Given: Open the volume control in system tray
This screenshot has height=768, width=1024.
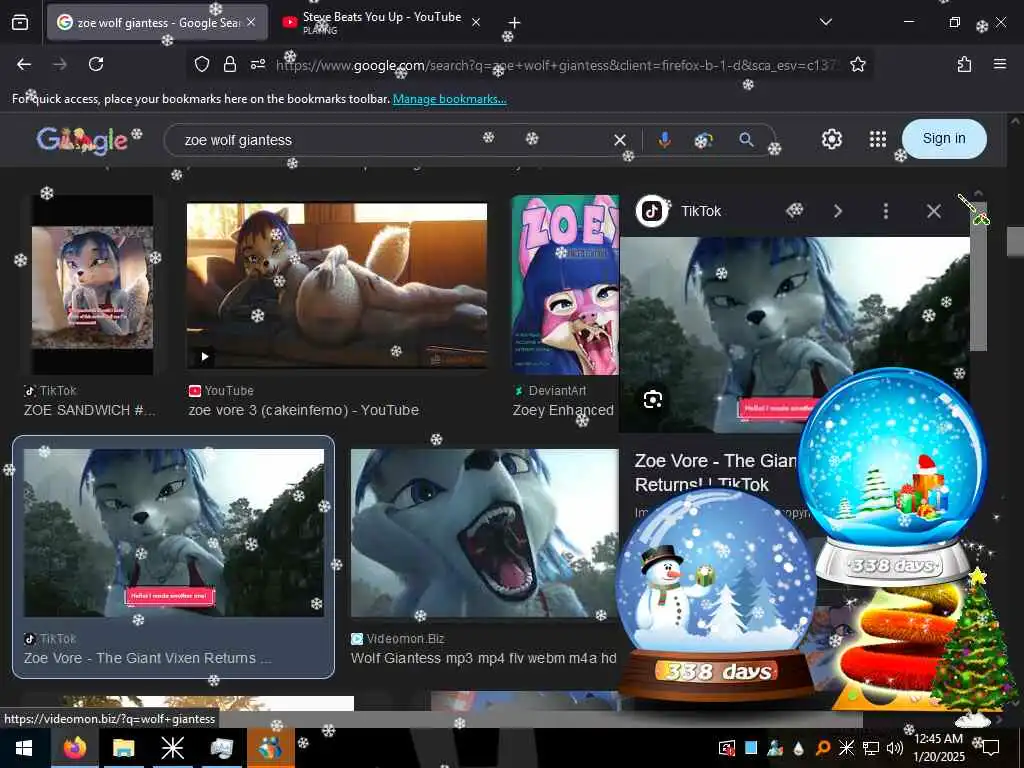Looking at the screenshot, I should (895, 748).
